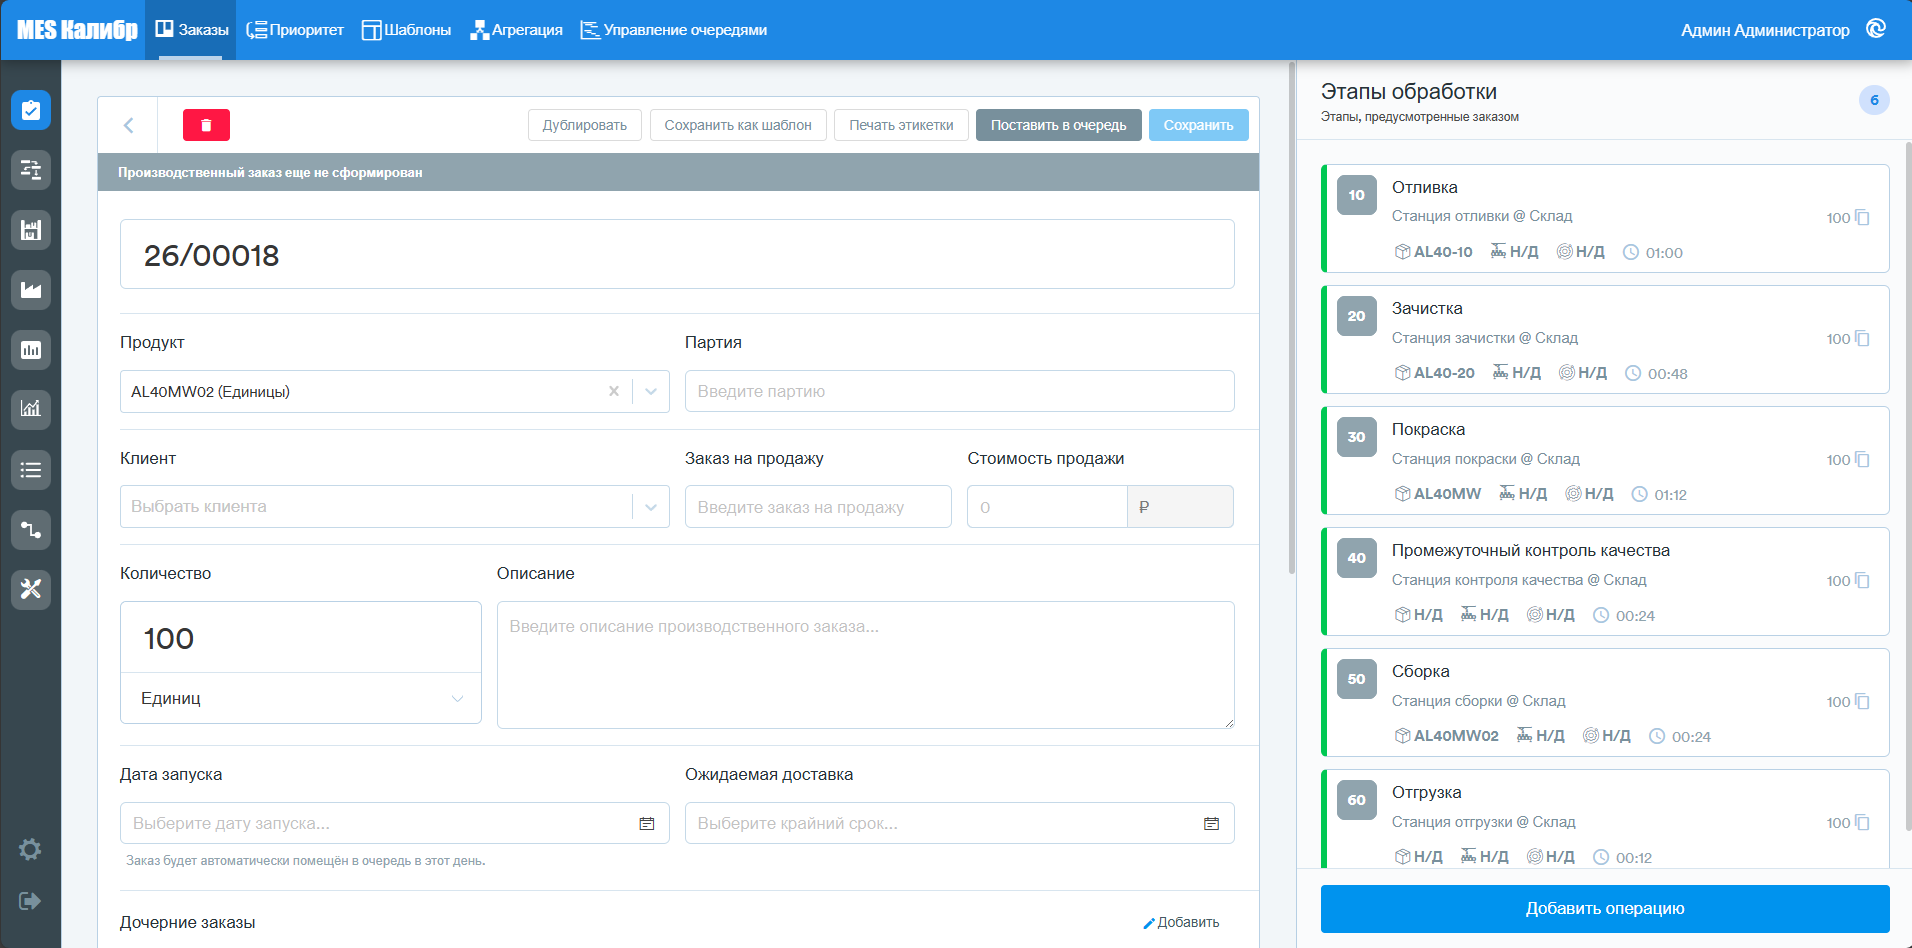The image size is (1912, 948).
Task: Click copy icon on Отгрузка stage
Action: 1862,822
